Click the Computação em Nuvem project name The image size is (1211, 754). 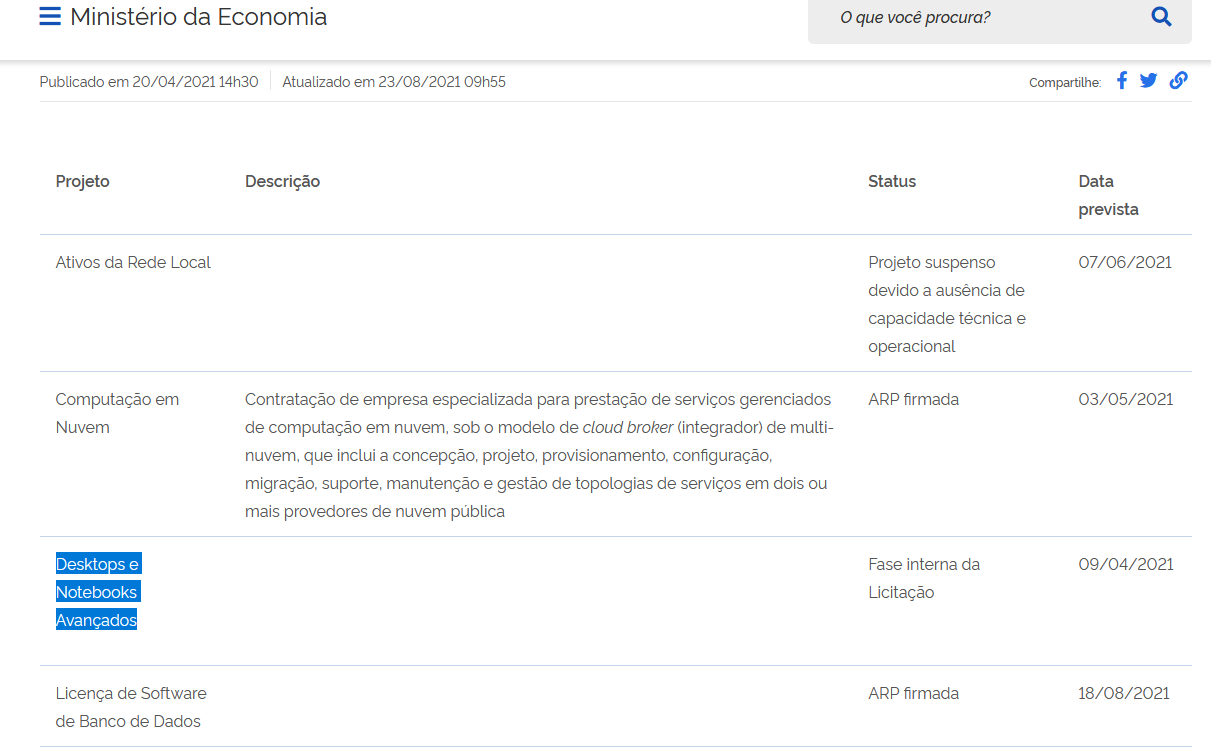pos(117,413)
